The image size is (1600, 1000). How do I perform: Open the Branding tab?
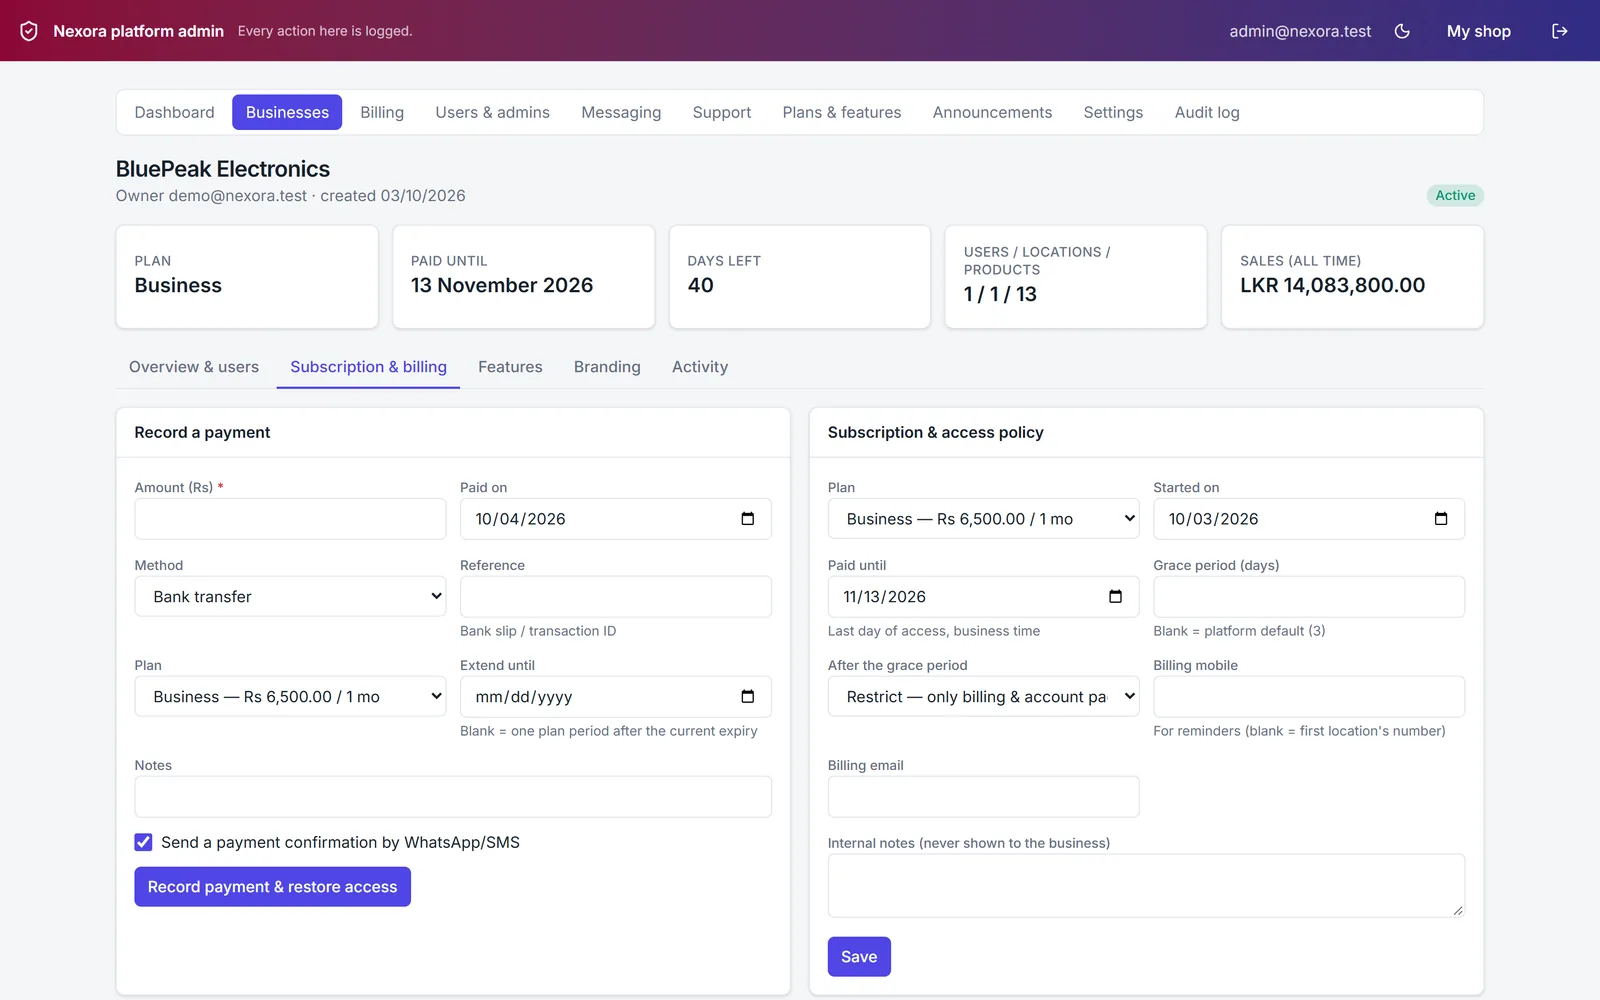[607, 367]
